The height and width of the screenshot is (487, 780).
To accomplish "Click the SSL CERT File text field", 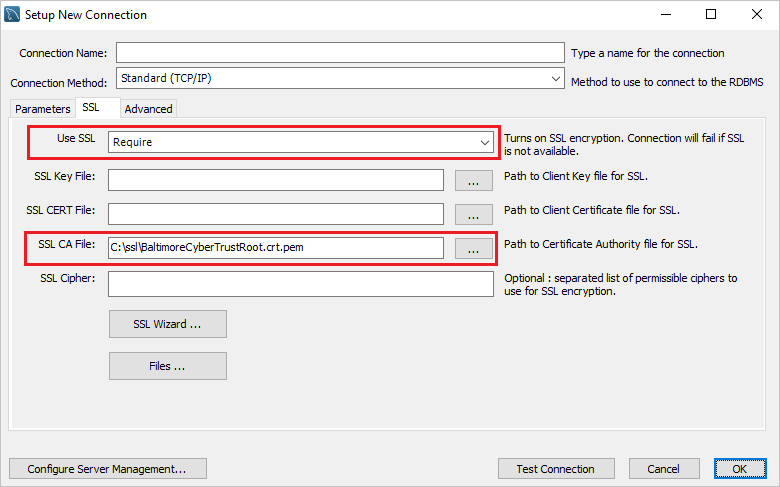I will (276, 214).
